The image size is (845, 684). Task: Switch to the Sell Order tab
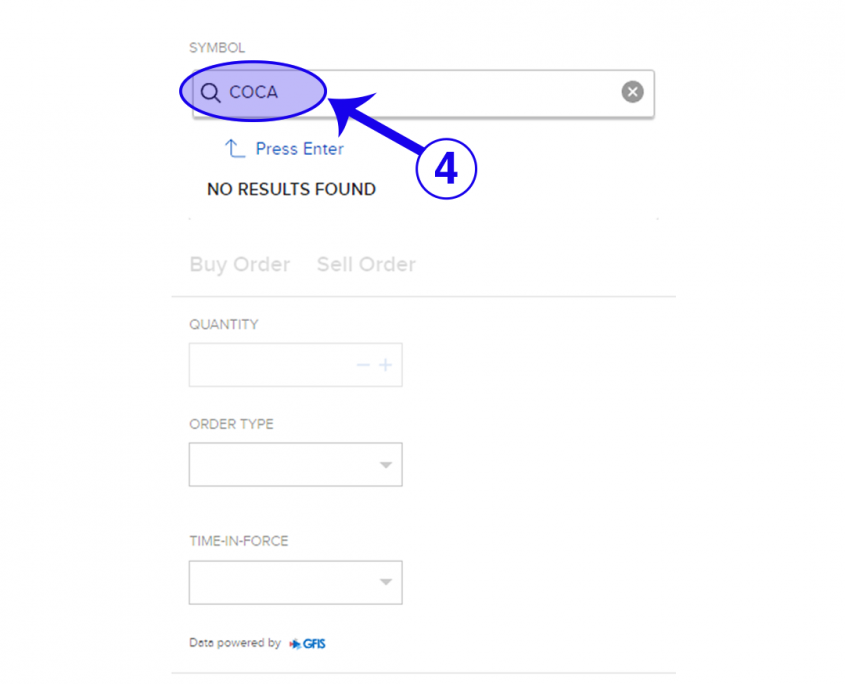[366, 265]
